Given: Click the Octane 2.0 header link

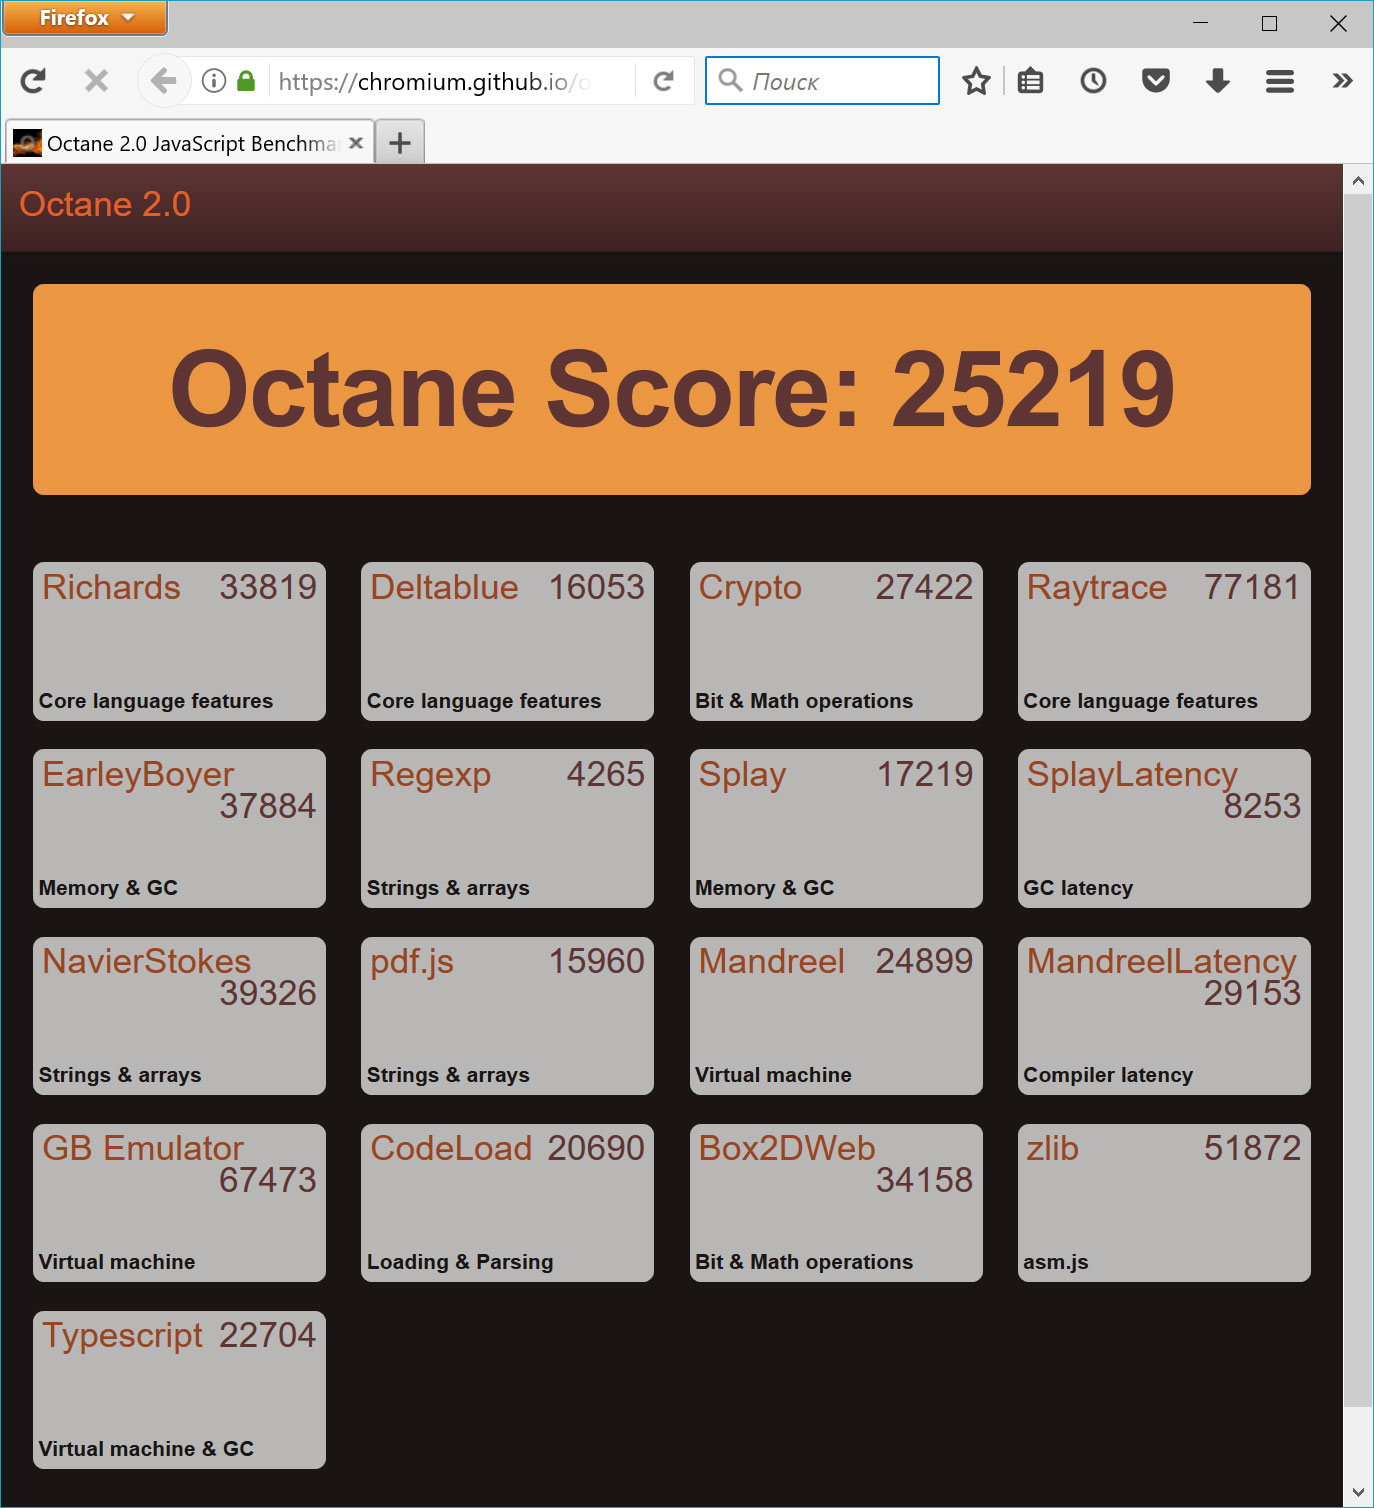Looking at the screenshot, I should pyautogui.click(x=105, y=204).
